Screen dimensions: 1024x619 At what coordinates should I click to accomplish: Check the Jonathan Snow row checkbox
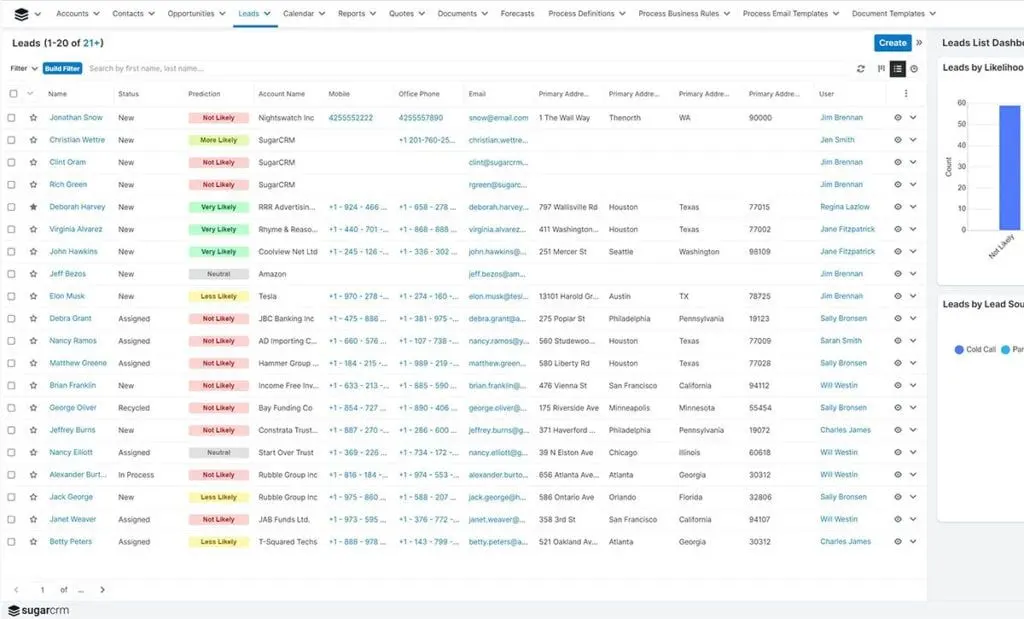click(11, 118)
